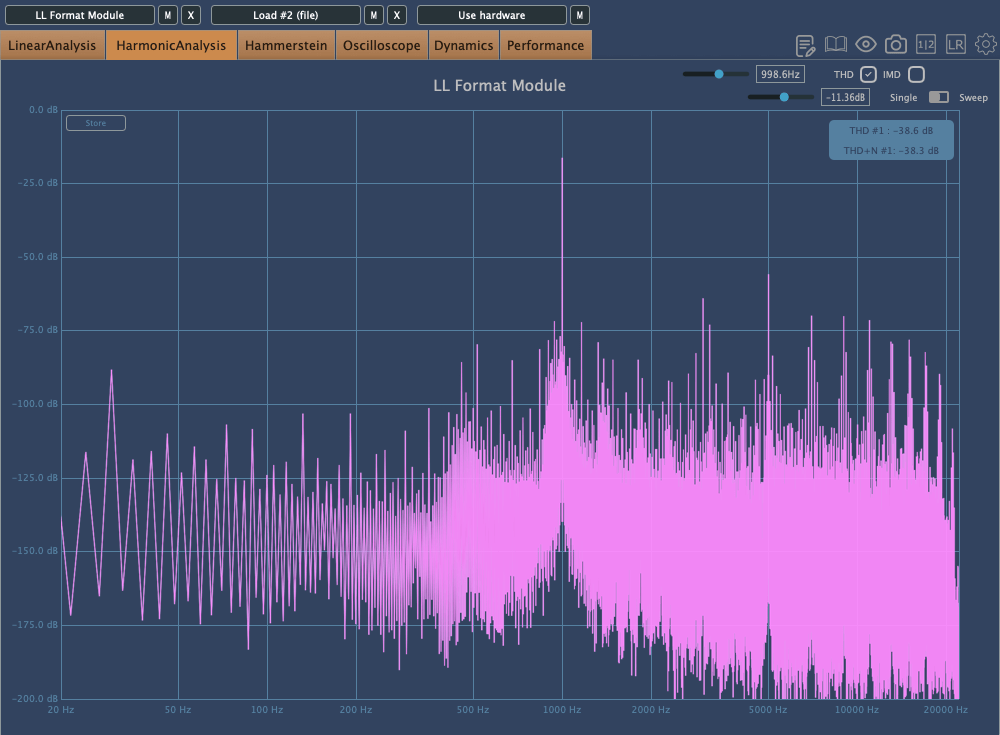This screenshot has height=735, width=1000.
Task: Remove the Load #2 (file) slot with X
Action: pos(397,15)
